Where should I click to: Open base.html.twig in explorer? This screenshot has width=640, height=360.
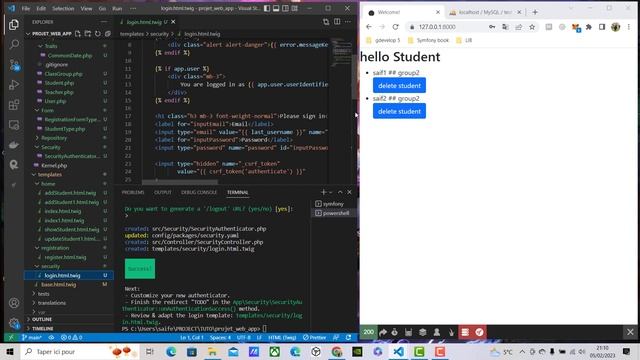(59, 284)
